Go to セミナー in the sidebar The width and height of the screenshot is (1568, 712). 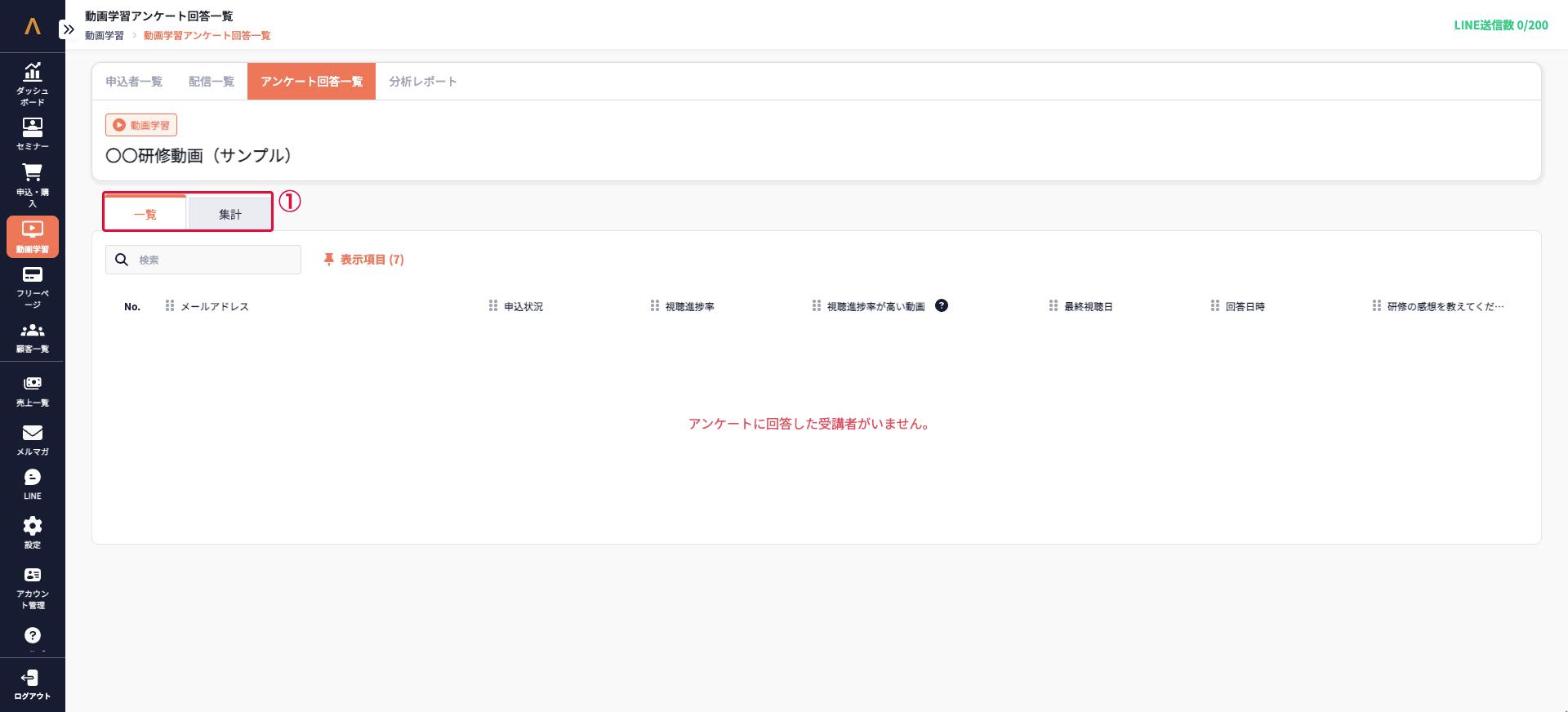32,134
